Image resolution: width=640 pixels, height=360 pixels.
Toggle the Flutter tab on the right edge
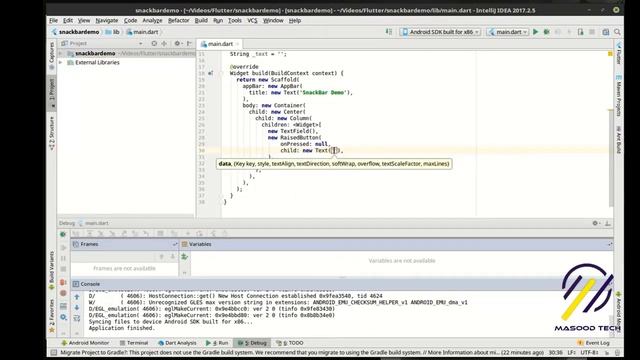click(x=619, y=53)
